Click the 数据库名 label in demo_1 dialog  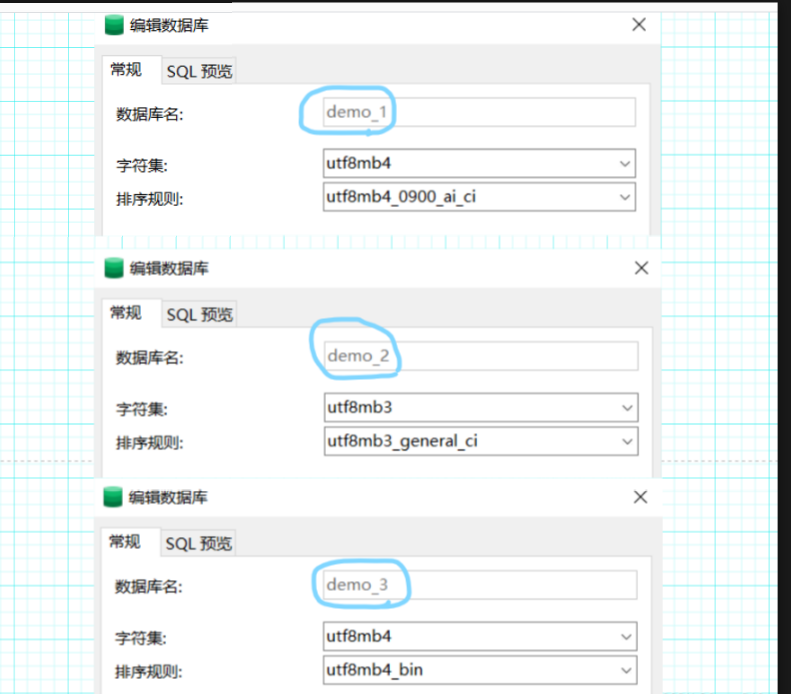(149, 114)
